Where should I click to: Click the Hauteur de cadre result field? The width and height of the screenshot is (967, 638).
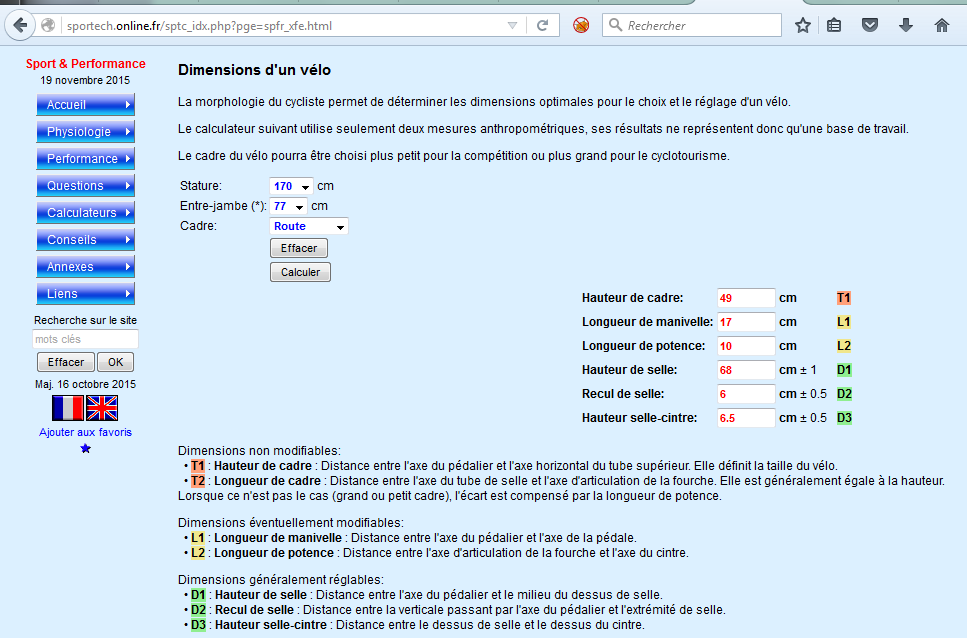pos(746,298)
